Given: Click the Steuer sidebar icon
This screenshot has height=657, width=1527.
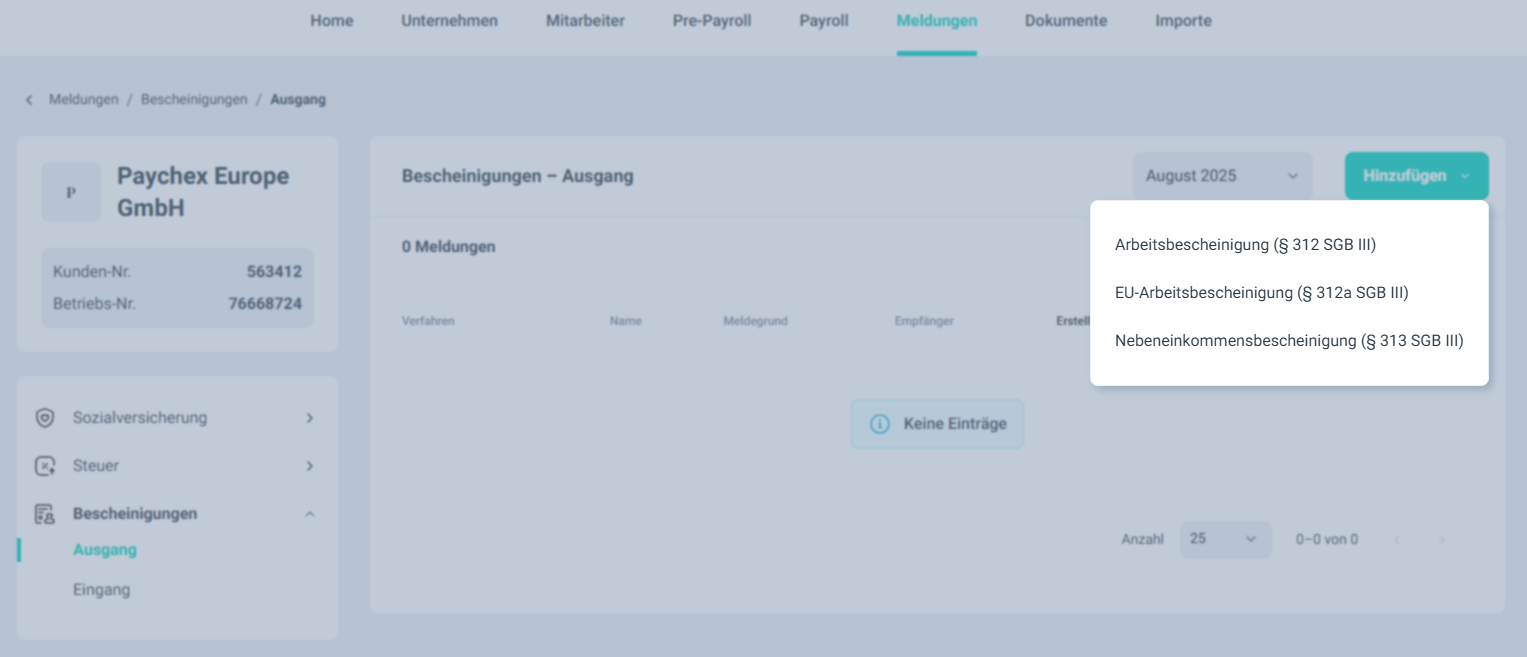Looking at the screenshot, I should (45, 466).
